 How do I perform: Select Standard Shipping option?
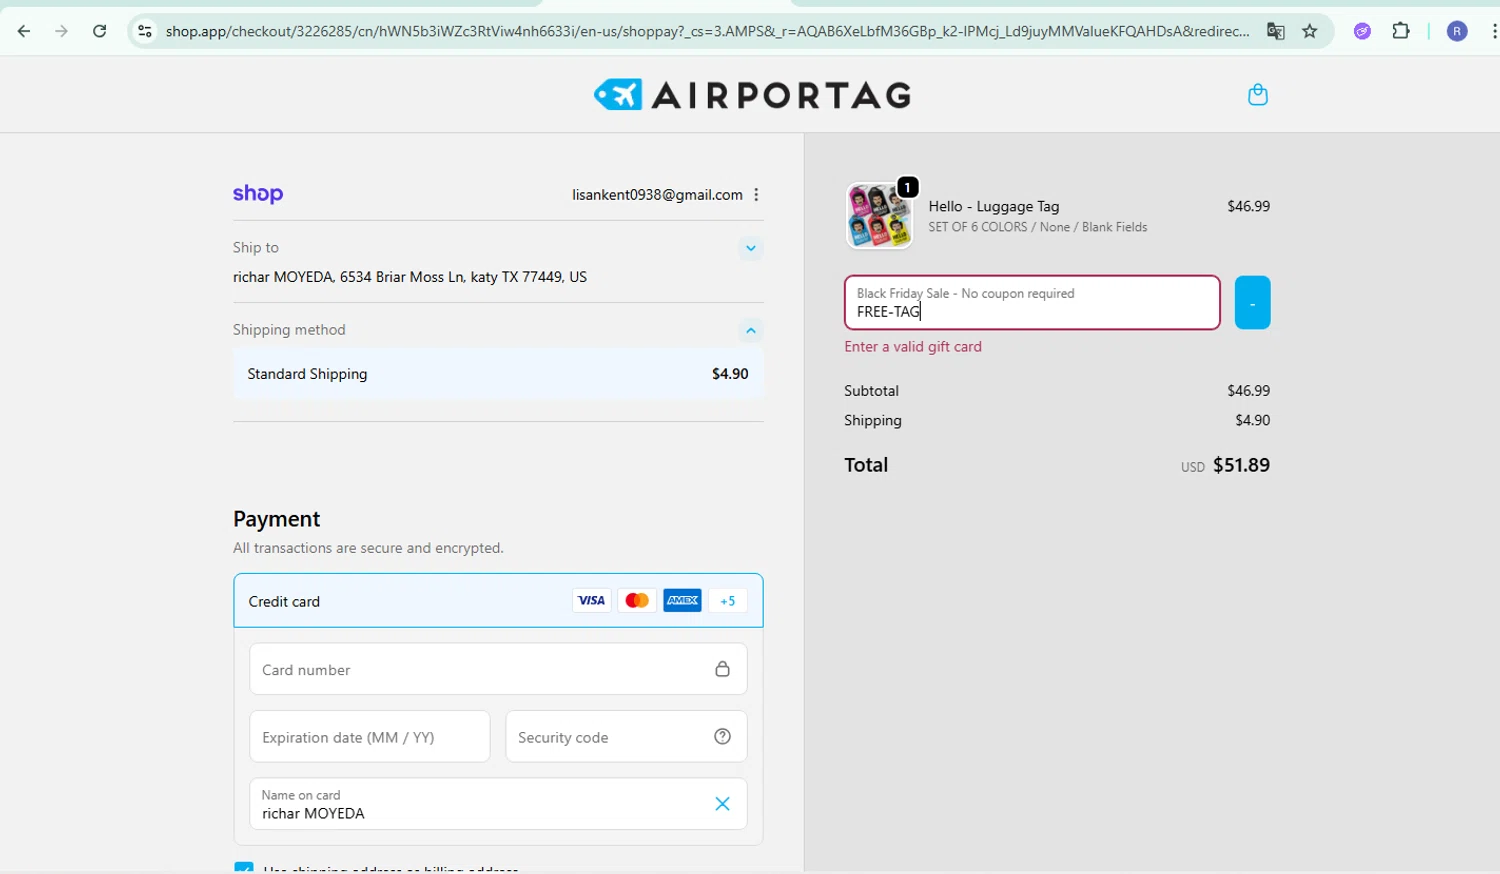[x=498, y=374]
